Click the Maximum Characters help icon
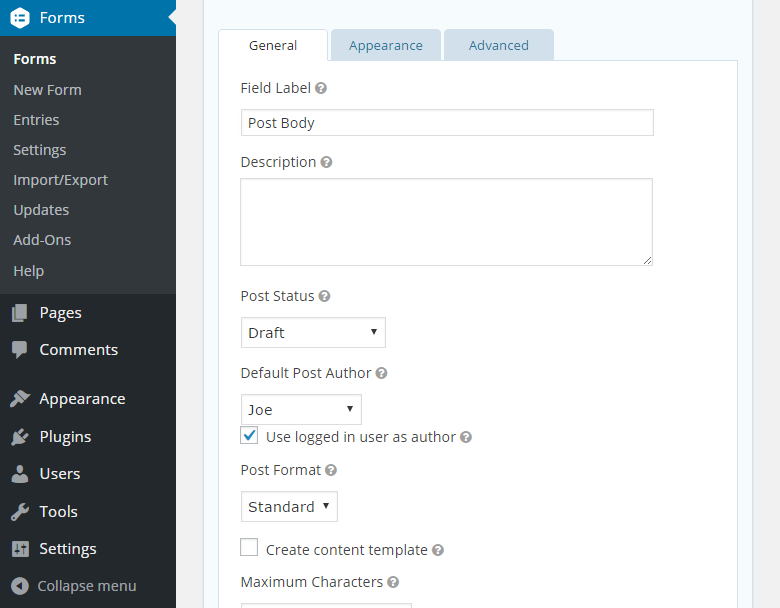Viewport: 780px width, 608px height. [x=393, y=582]
